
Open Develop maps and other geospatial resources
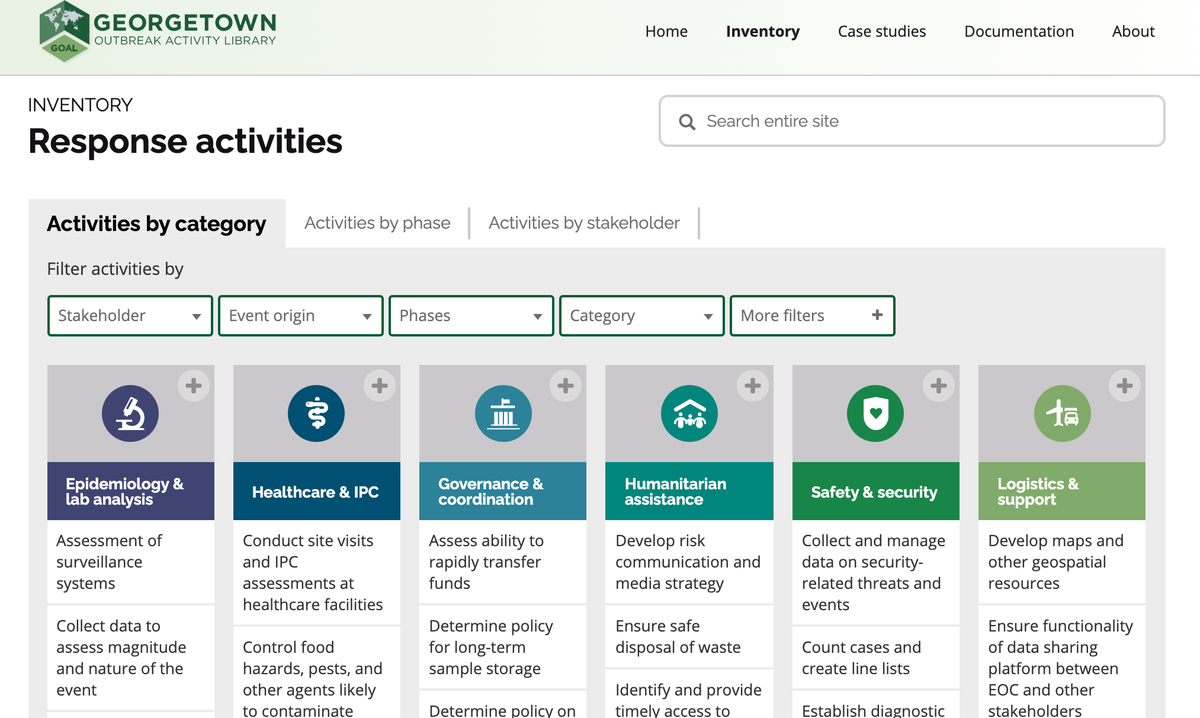point(1062,562)
